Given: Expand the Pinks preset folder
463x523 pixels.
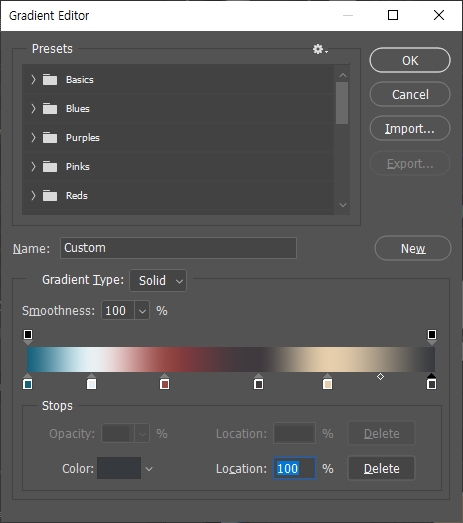Looking at the screenshot, I should pyautogui.click(x=33, y=166).
